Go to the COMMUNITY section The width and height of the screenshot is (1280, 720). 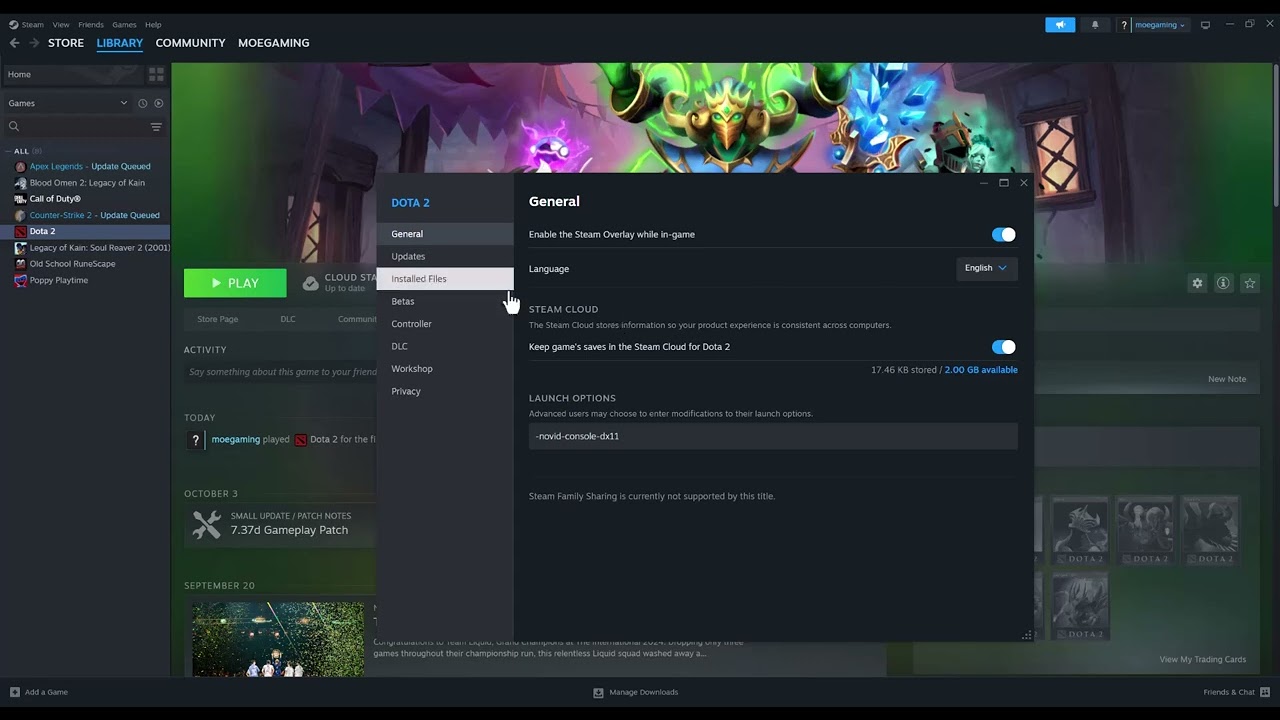pyautogui.click(x=190, y=43)
